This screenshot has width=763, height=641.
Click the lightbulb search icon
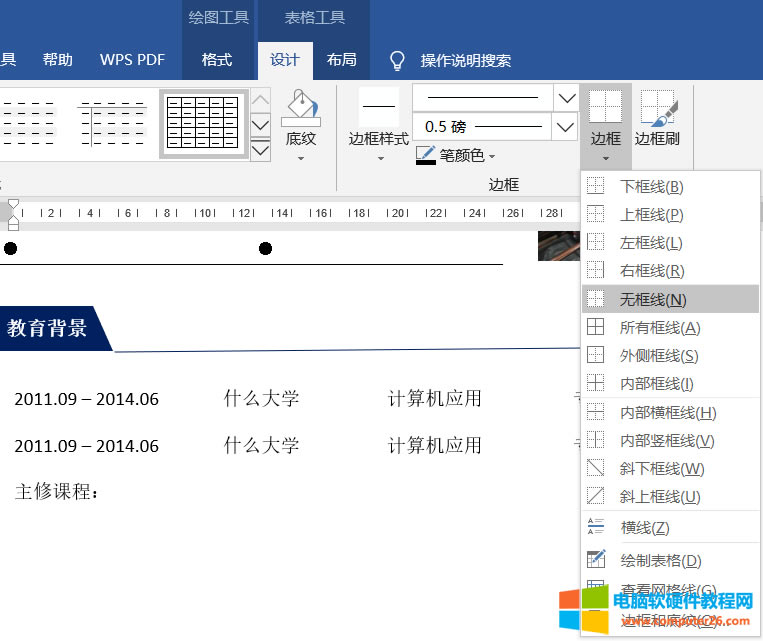click(x=398, y=60)
